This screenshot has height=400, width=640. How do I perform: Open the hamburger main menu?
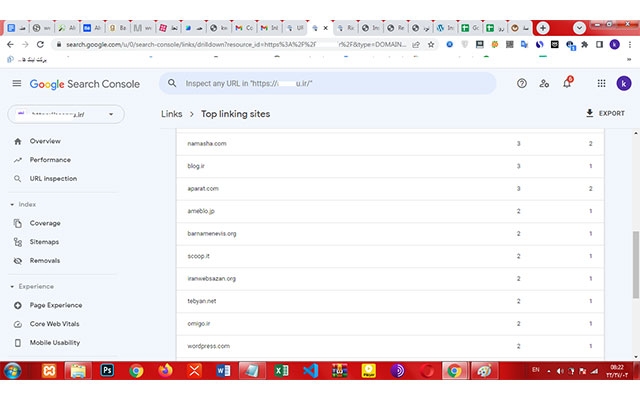(17, 83)
